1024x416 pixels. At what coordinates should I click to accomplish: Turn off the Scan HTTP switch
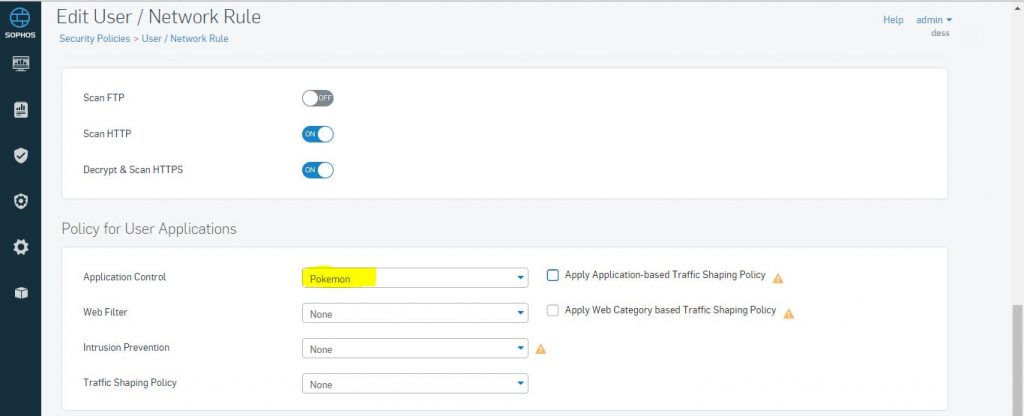click(318, 134)
